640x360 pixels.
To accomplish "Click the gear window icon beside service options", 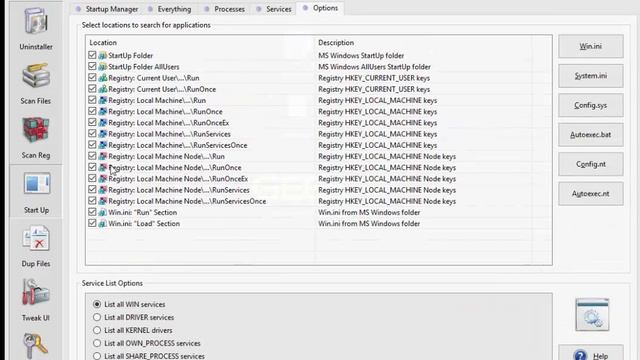I will click(592, 315).
